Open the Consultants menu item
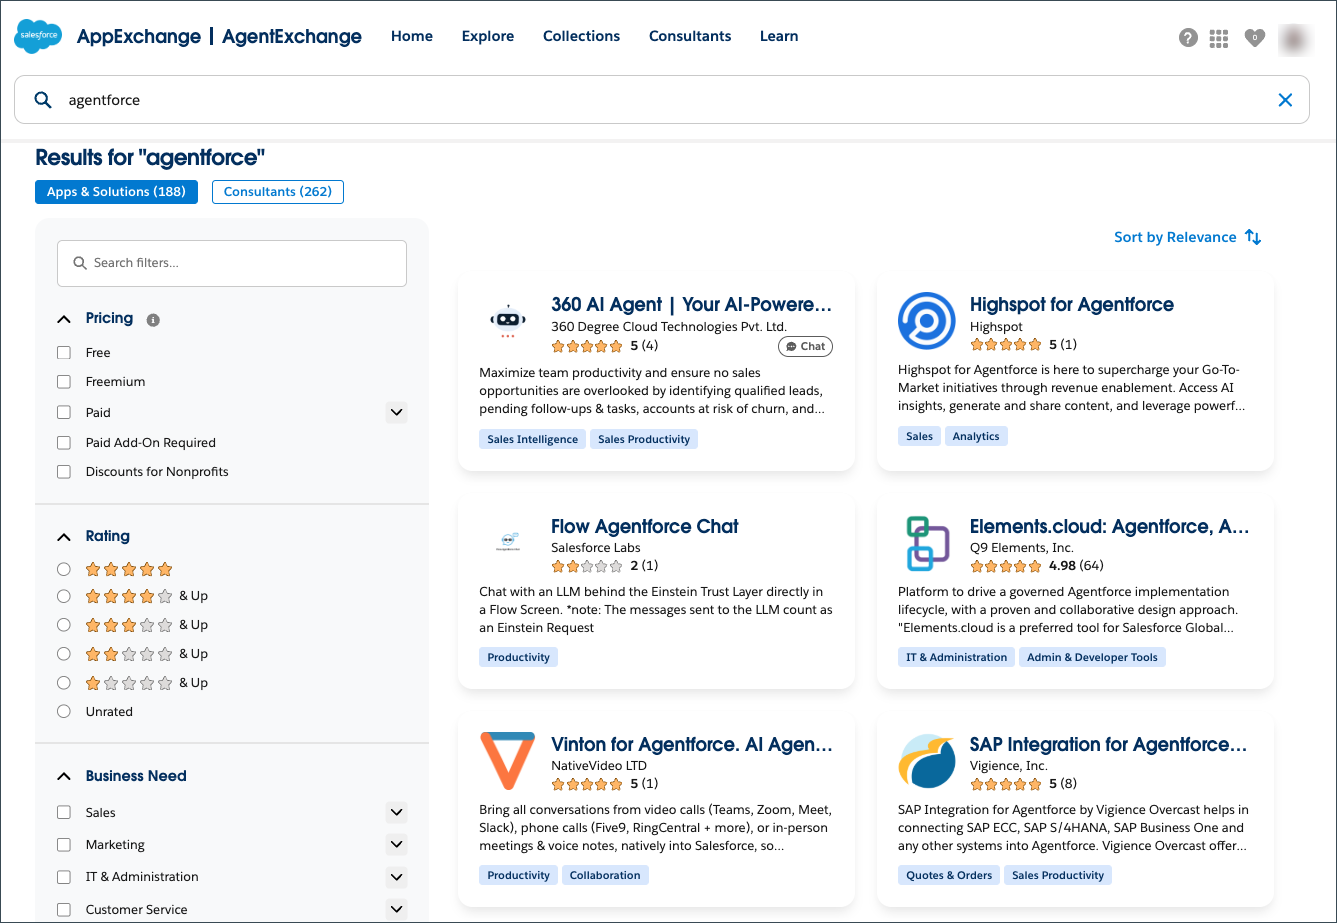Viewport: 1337px width, 923px height. coord(690,36)
